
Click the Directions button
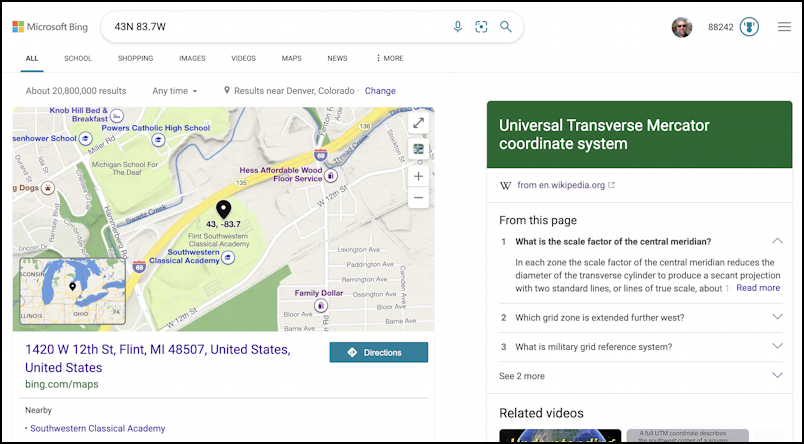coord(378,352)
